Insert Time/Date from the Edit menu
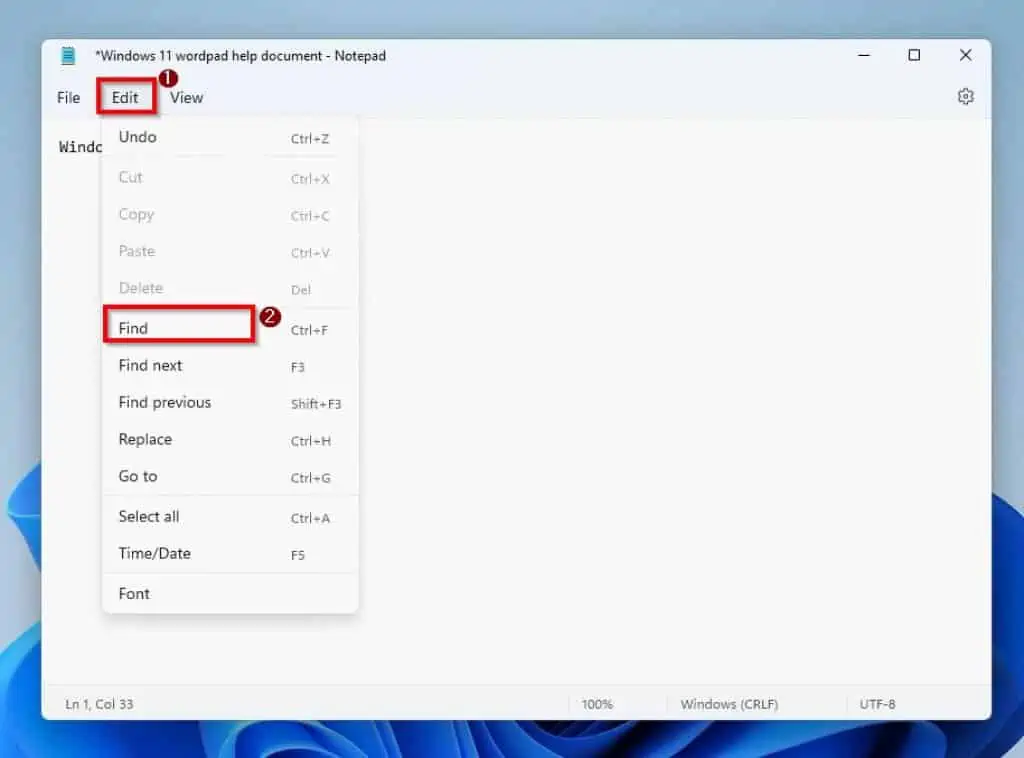This screenshot has height=758, width=1024. (x=230, y=554)
